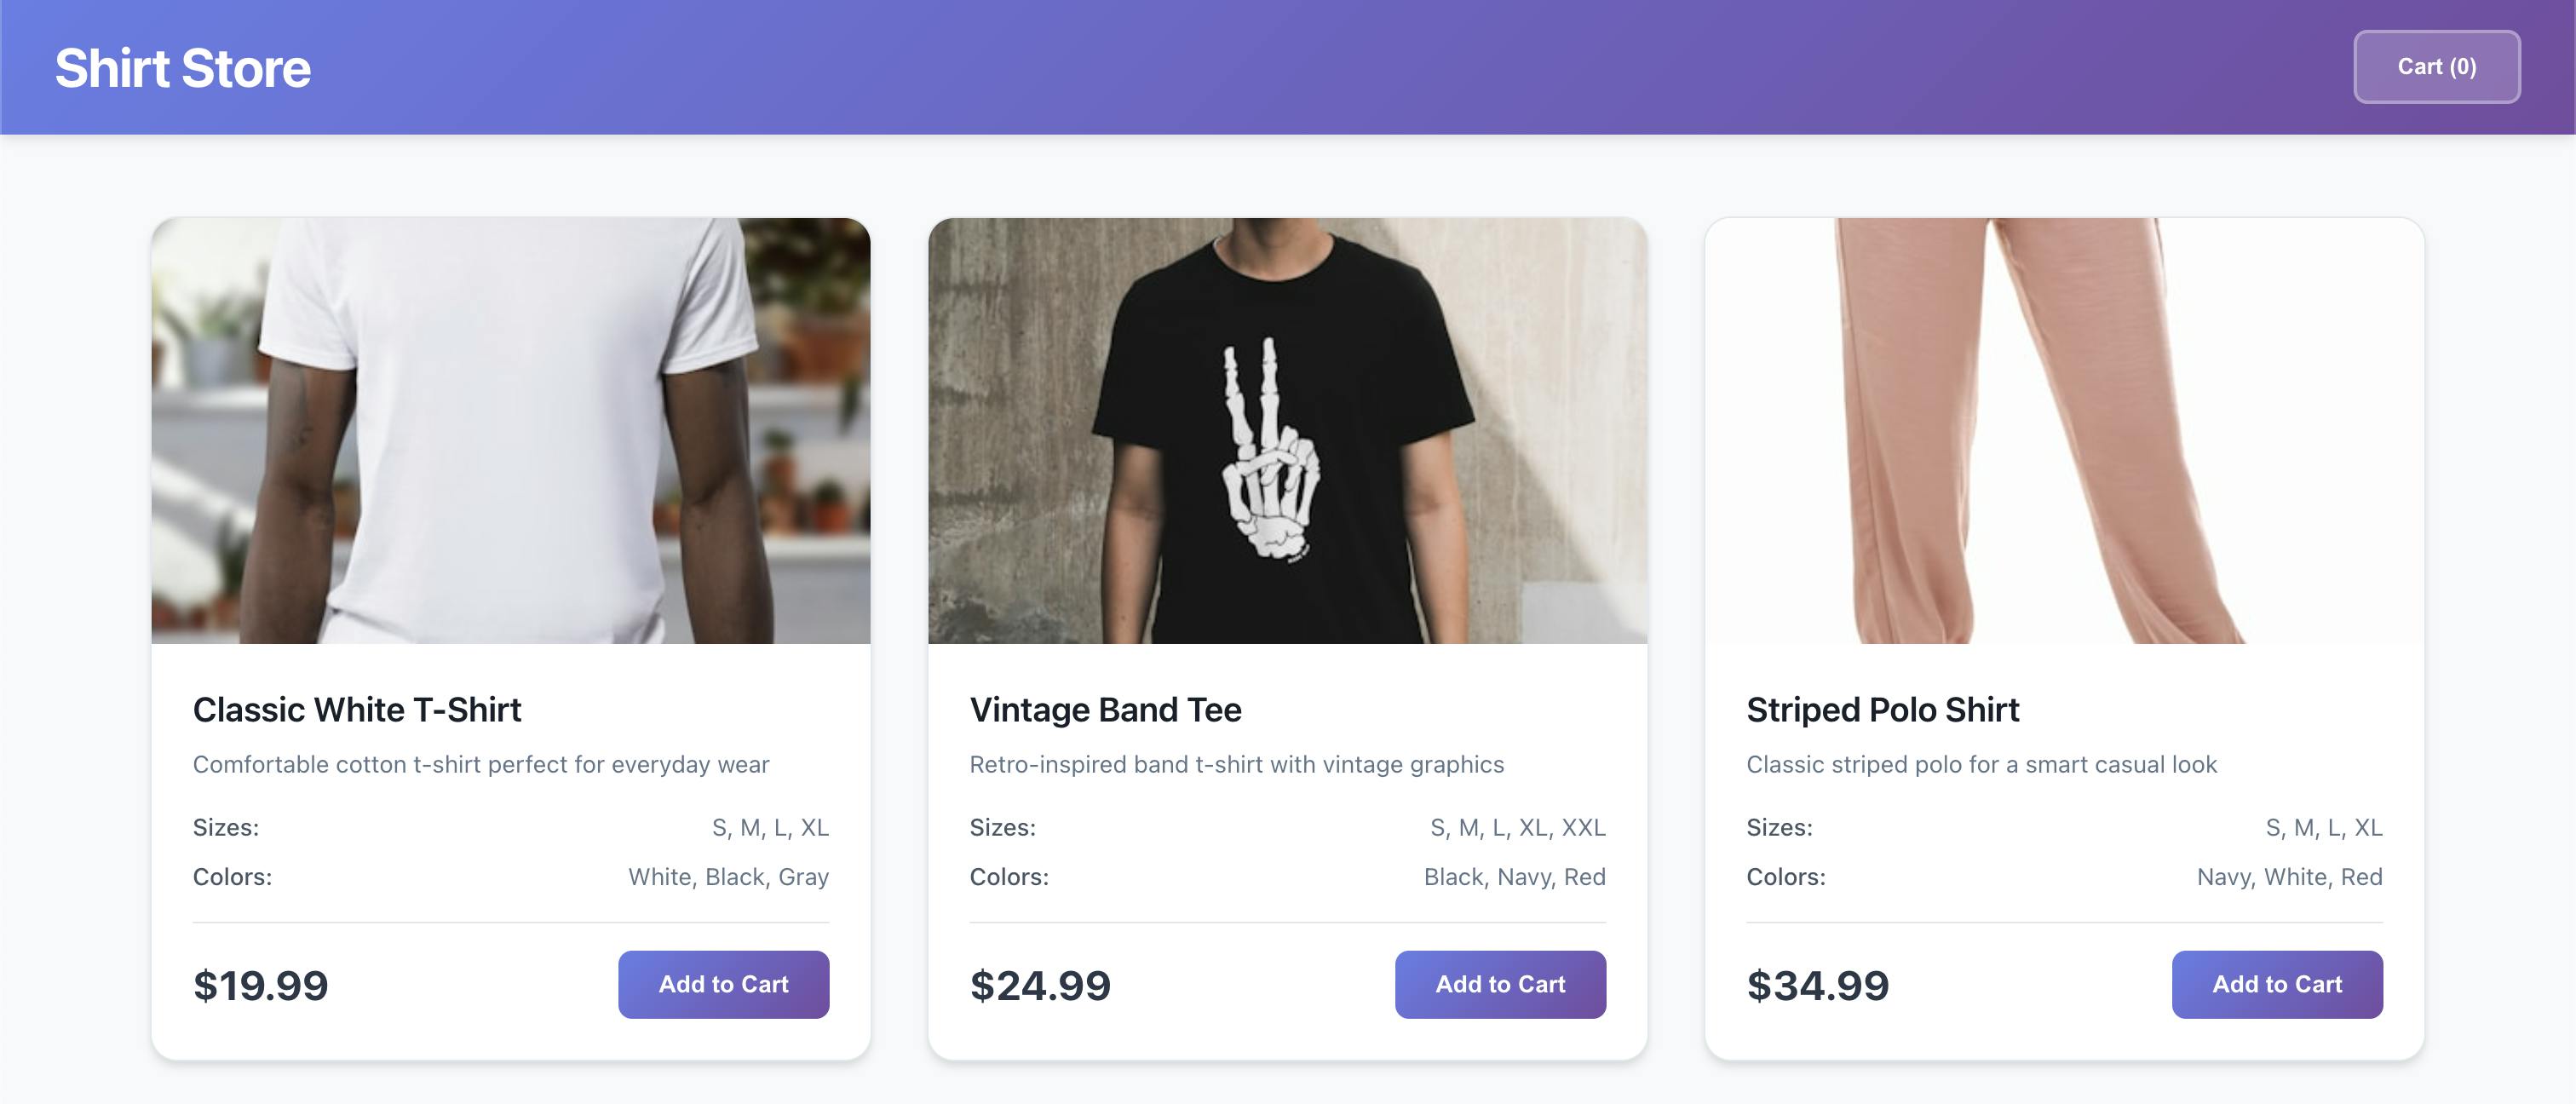Image resolution: width=2576 pixels, height=1104 pixels.
Task: Add Vintage Band Tee to cart
Action: click(x=1500, y=984)
